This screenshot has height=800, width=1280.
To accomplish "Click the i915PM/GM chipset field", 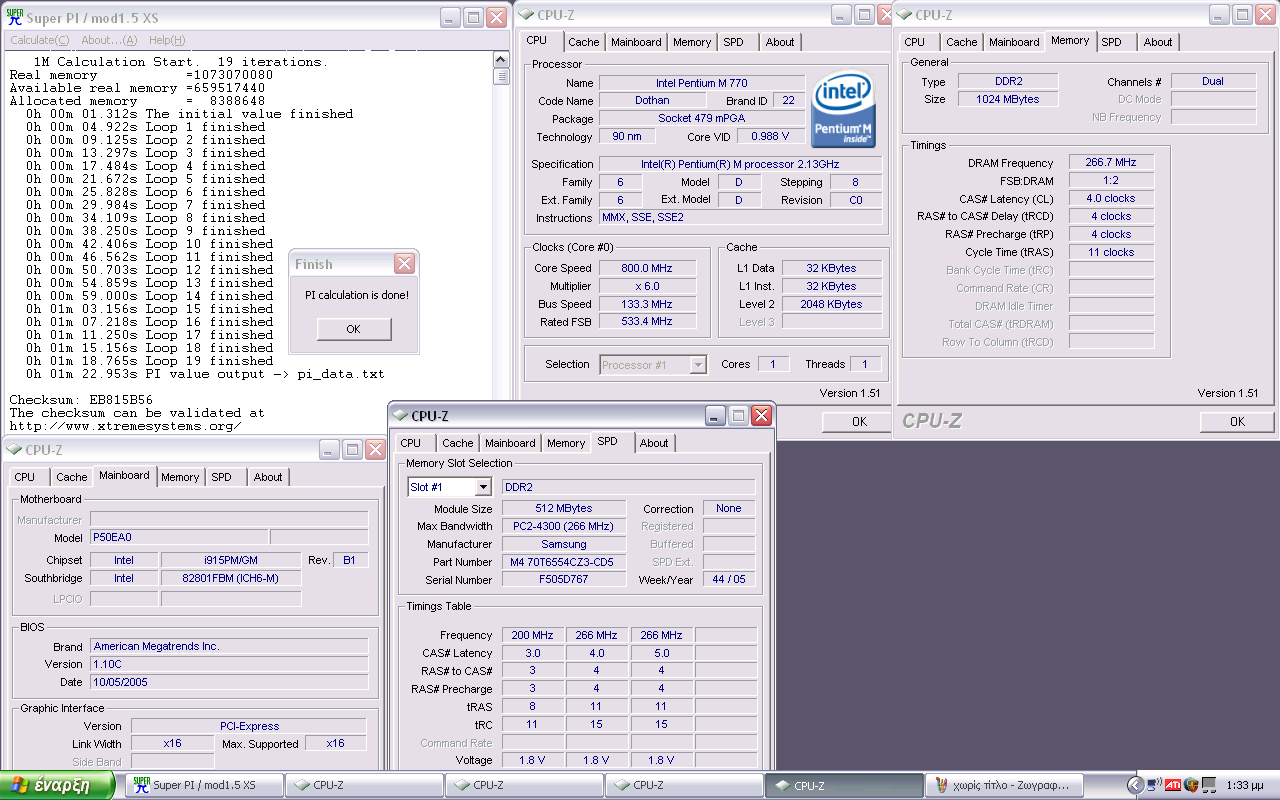I will (231, 560).
